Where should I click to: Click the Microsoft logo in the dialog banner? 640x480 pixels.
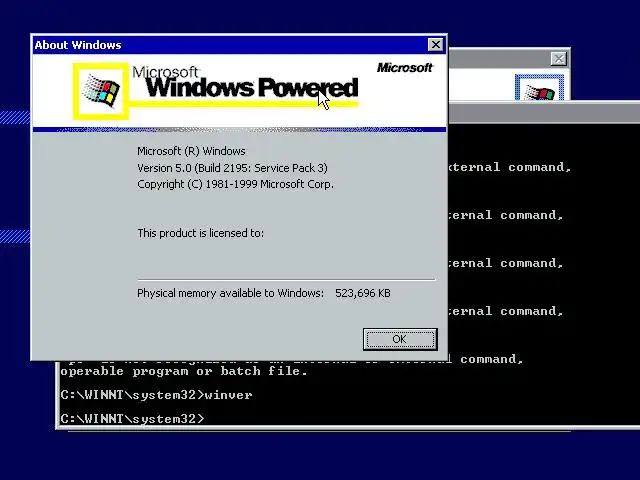tap(404, 68)
